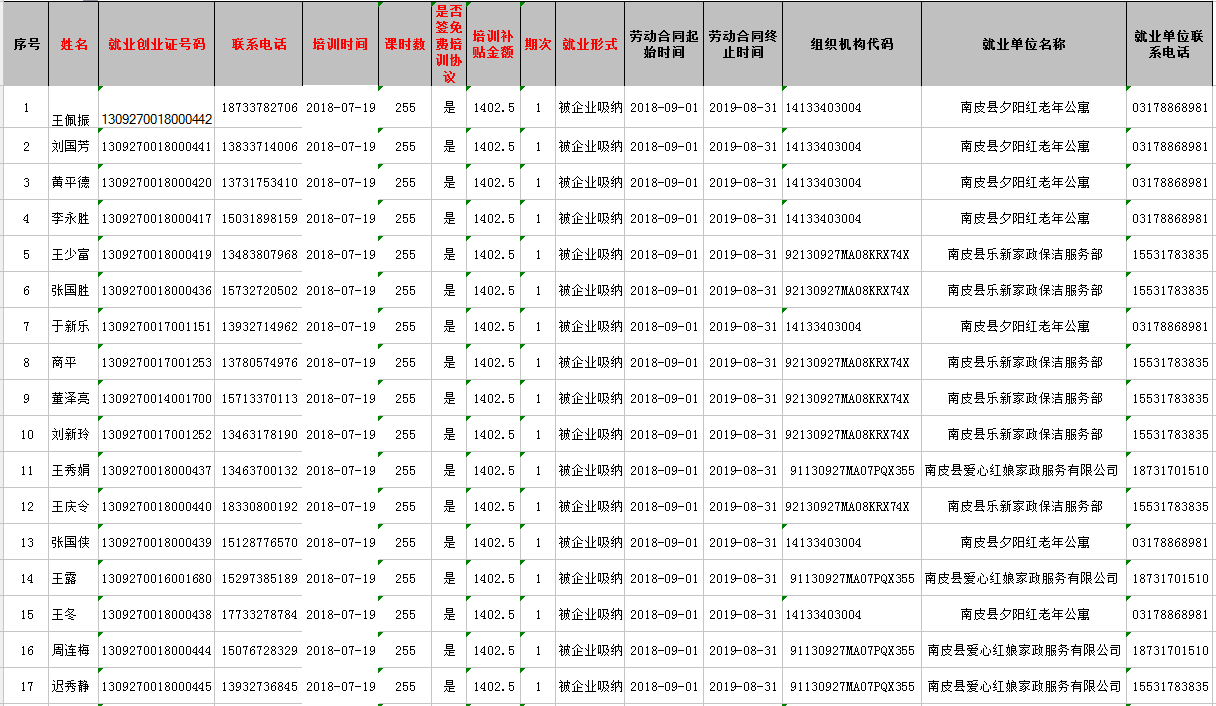Select the name cell 王佩振
The image size is (1216, 706).
point(71,119)
